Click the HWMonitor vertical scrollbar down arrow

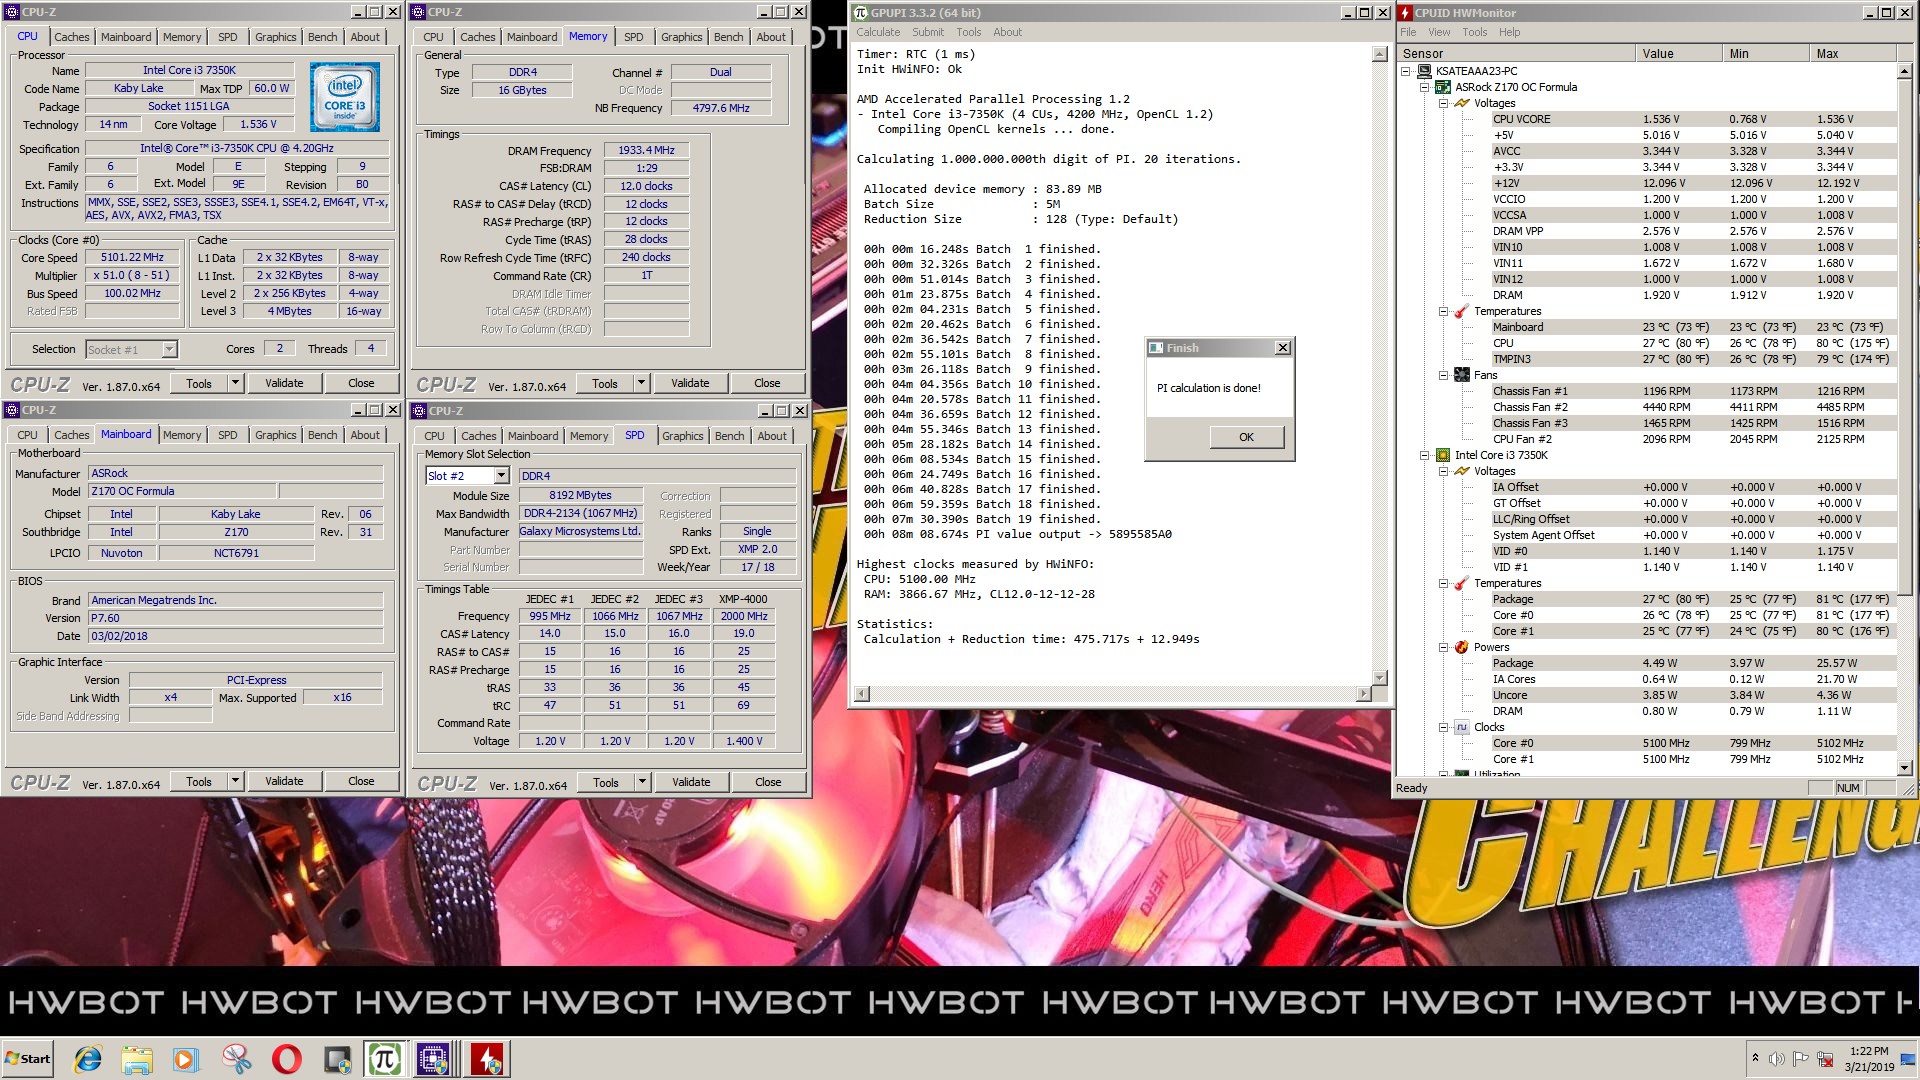(1904, 767)
